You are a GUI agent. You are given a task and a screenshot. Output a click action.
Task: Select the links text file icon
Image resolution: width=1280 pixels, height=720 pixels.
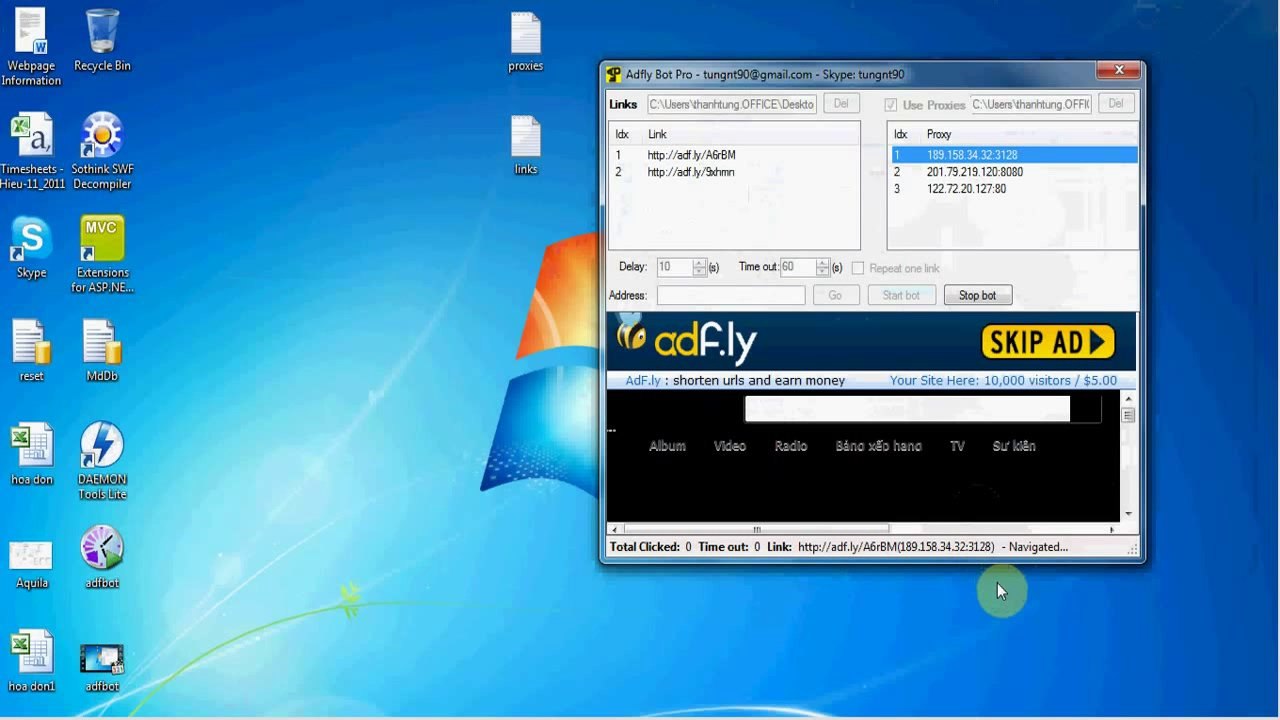click(x=526, y=145)
